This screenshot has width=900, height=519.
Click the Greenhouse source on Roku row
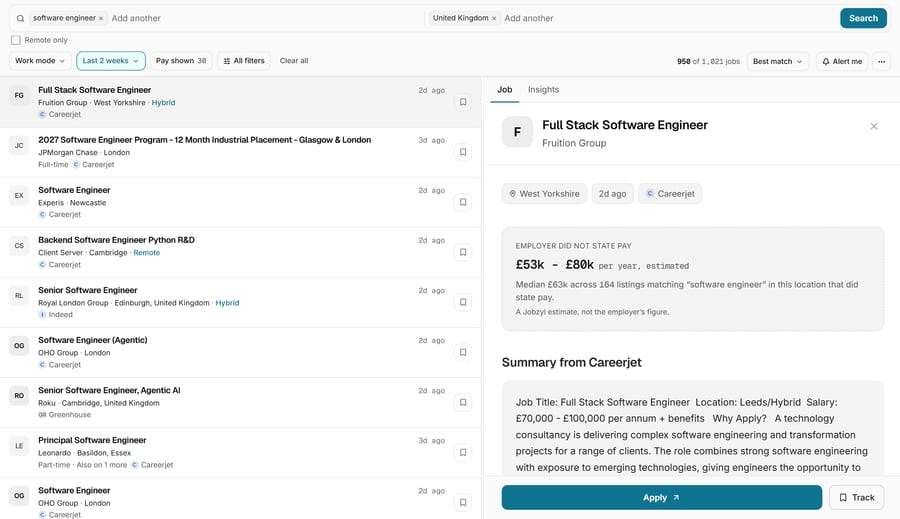(x=64, y=415)
